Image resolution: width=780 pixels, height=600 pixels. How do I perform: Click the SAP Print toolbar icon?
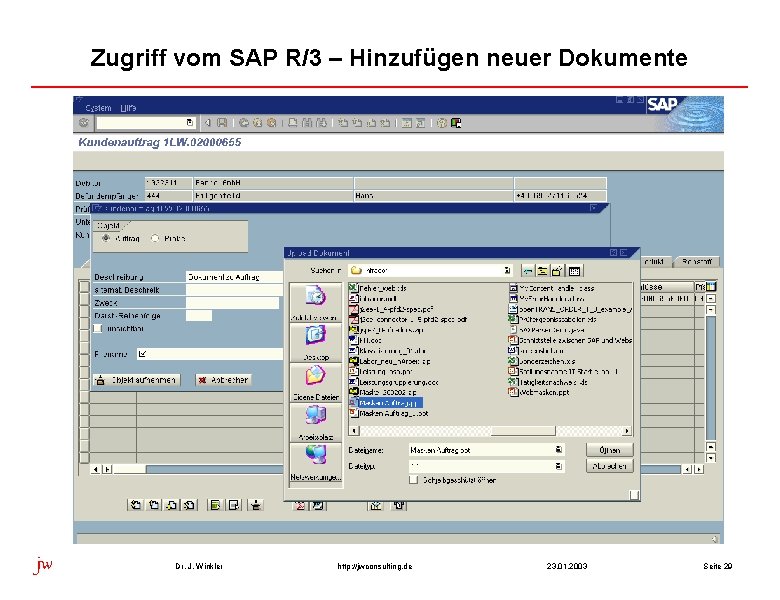[293, 122]
